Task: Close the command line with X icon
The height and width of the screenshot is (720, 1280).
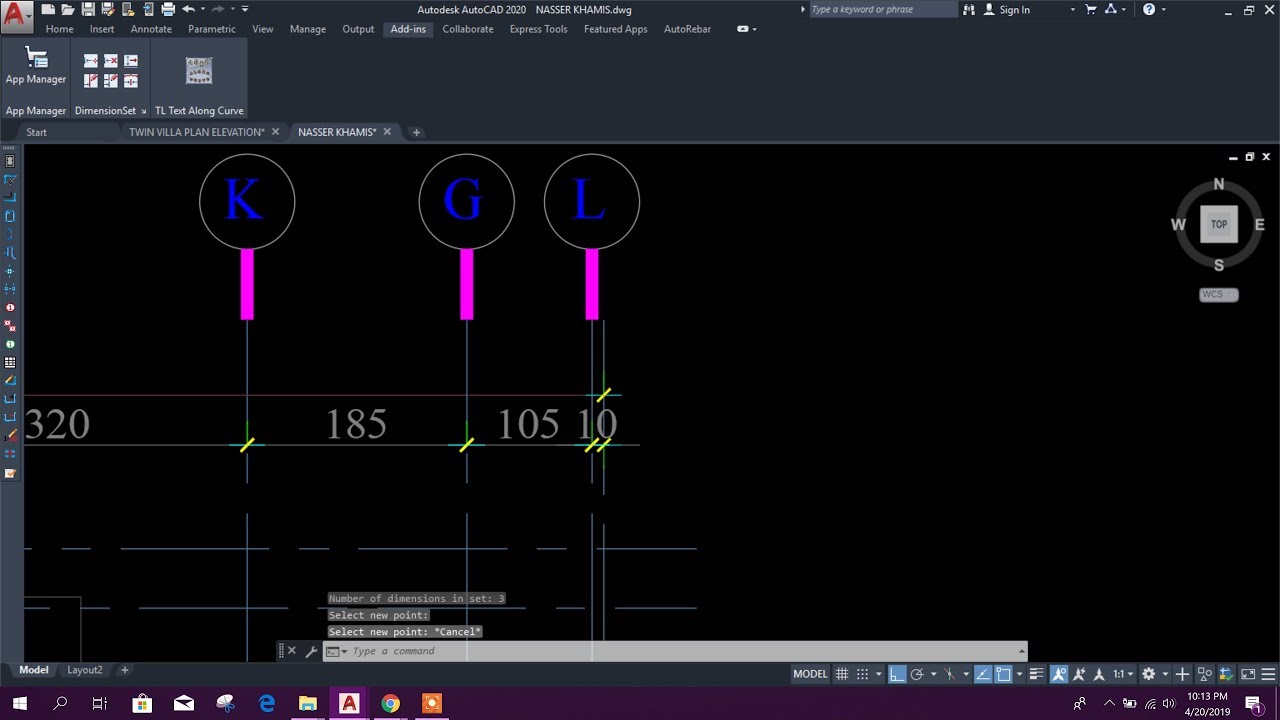Action: [292, 651]
